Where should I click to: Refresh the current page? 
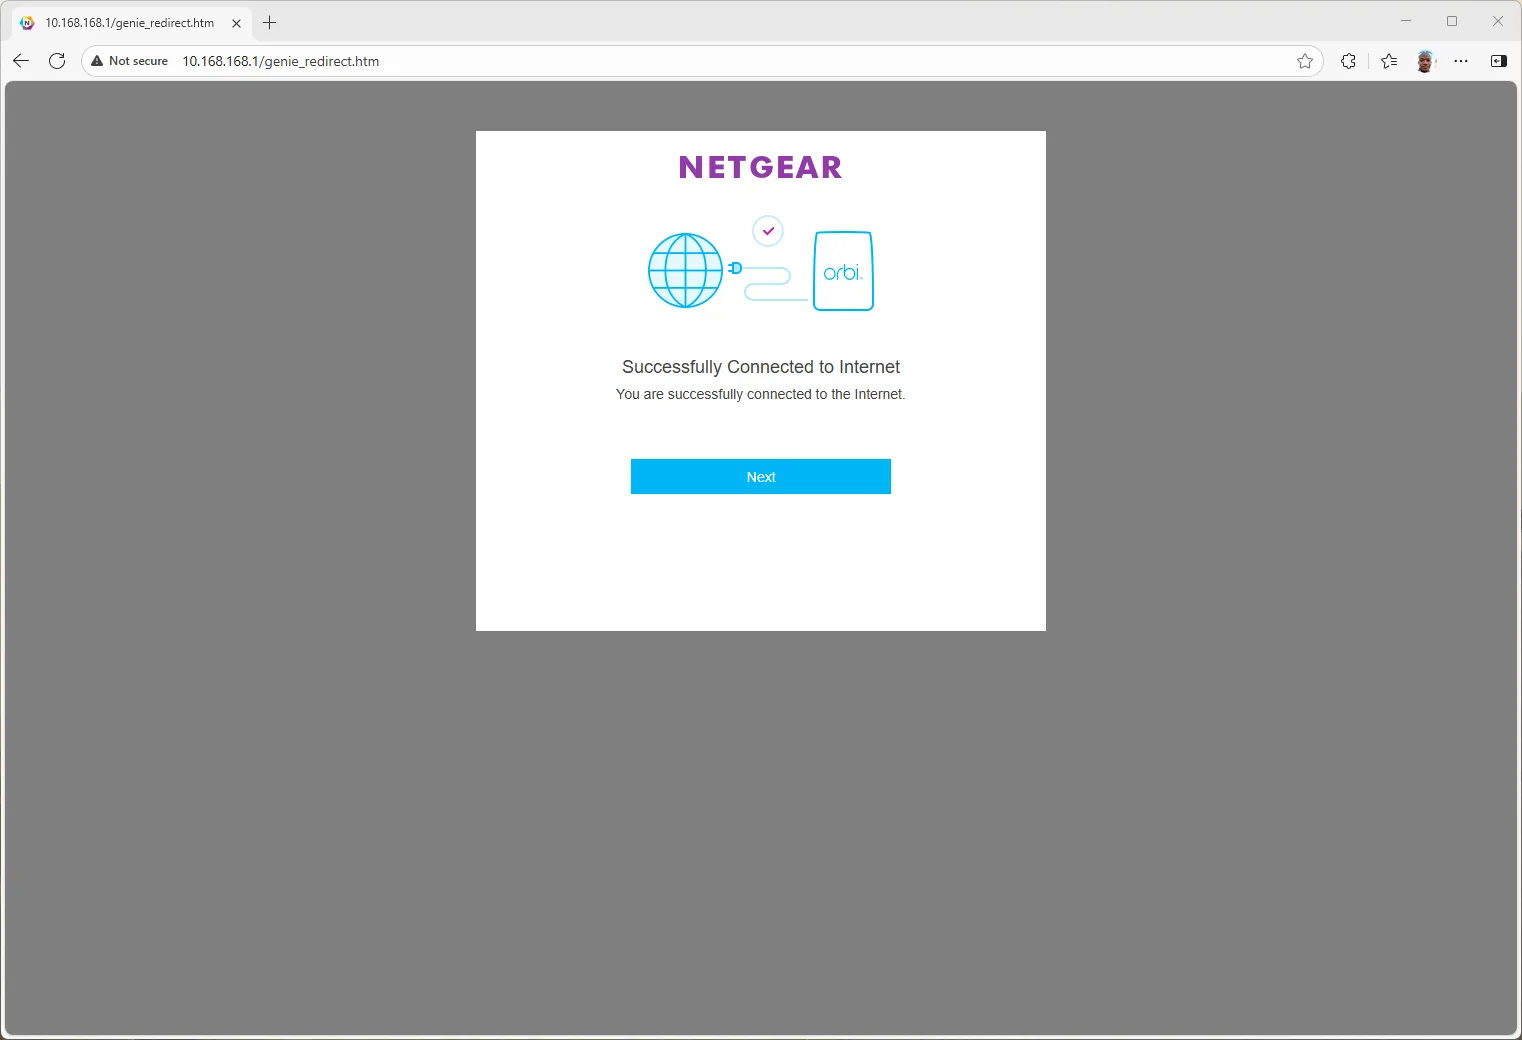pos(57,61)
